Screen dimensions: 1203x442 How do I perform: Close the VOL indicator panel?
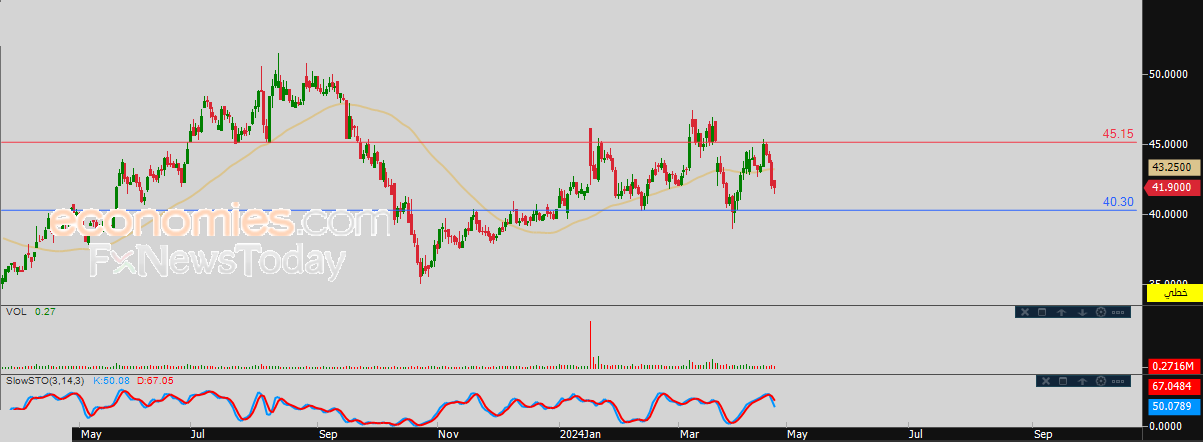coord(1025,312)
